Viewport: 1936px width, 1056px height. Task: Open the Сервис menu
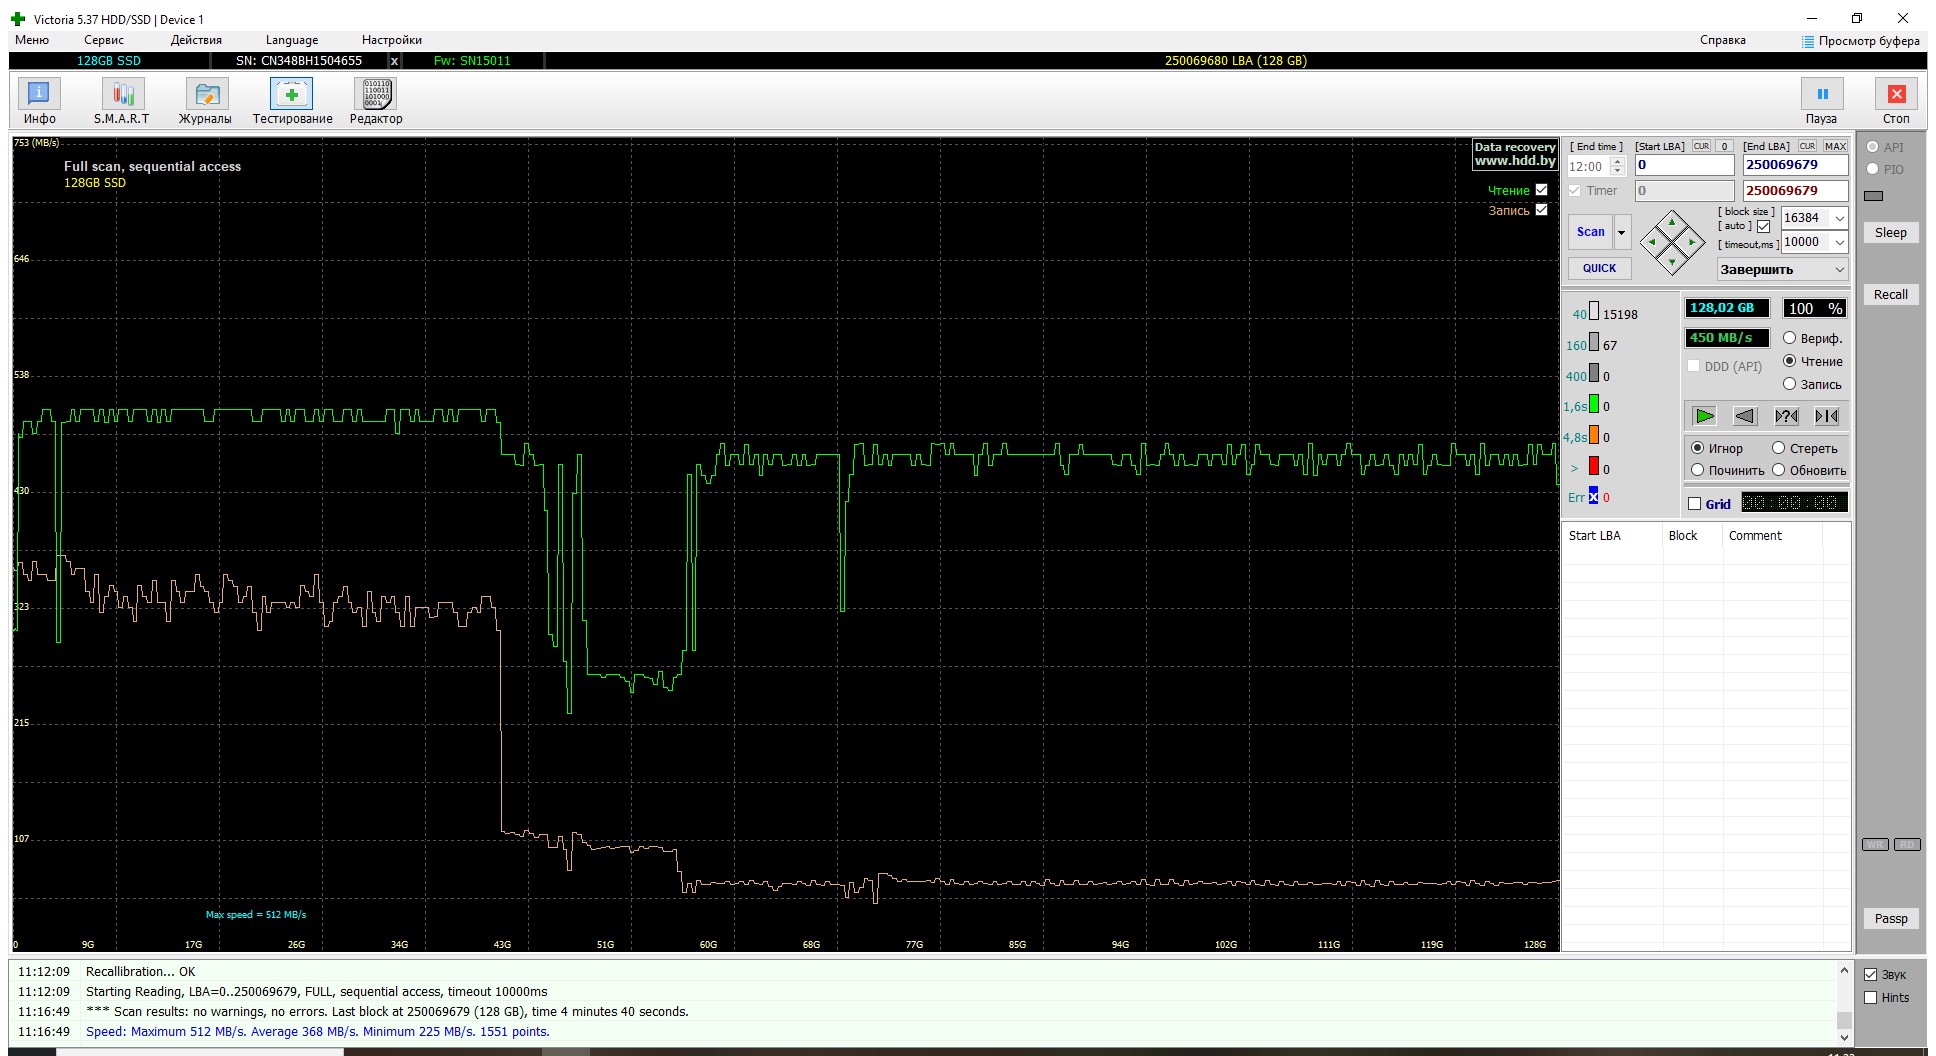tap(104, 40)
